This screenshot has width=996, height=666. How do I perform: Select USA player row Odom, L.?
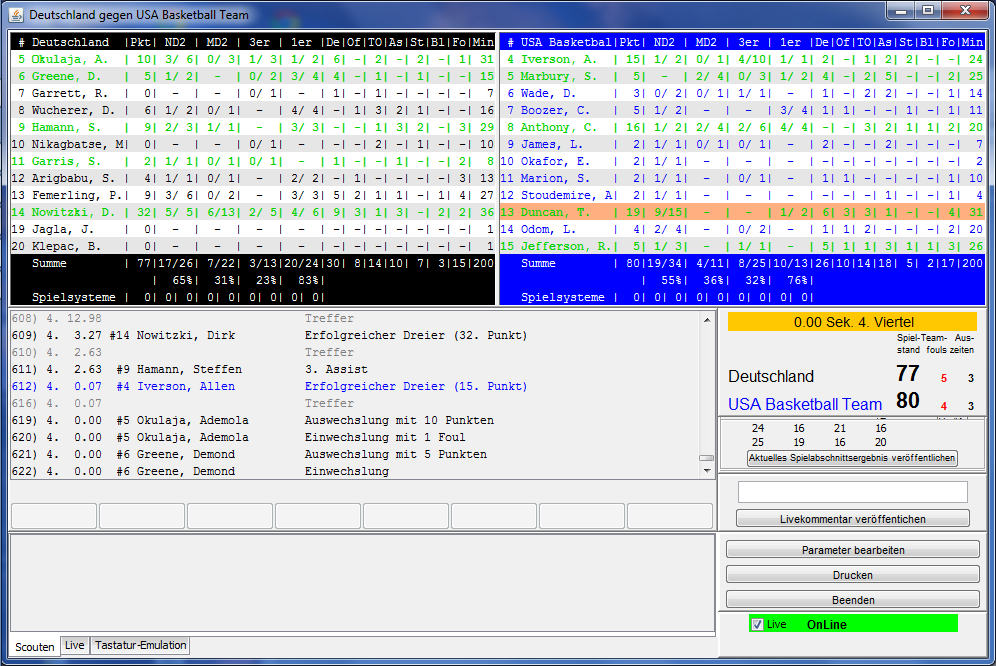(x=742, y=229)
